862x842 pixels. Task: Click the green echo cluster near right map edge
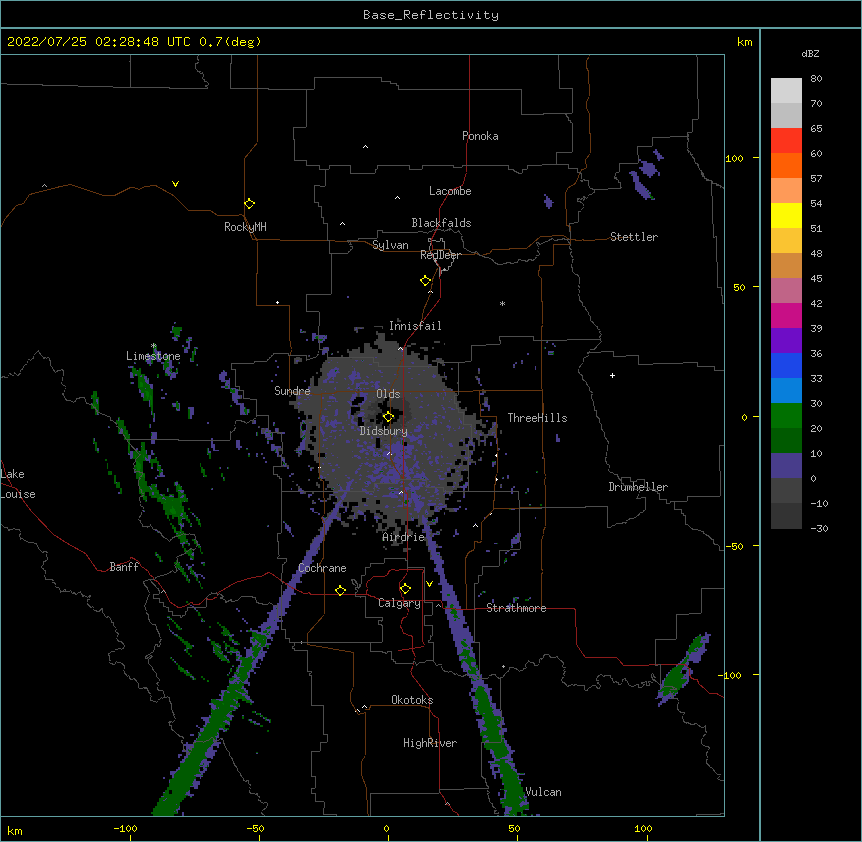(683, 671)
